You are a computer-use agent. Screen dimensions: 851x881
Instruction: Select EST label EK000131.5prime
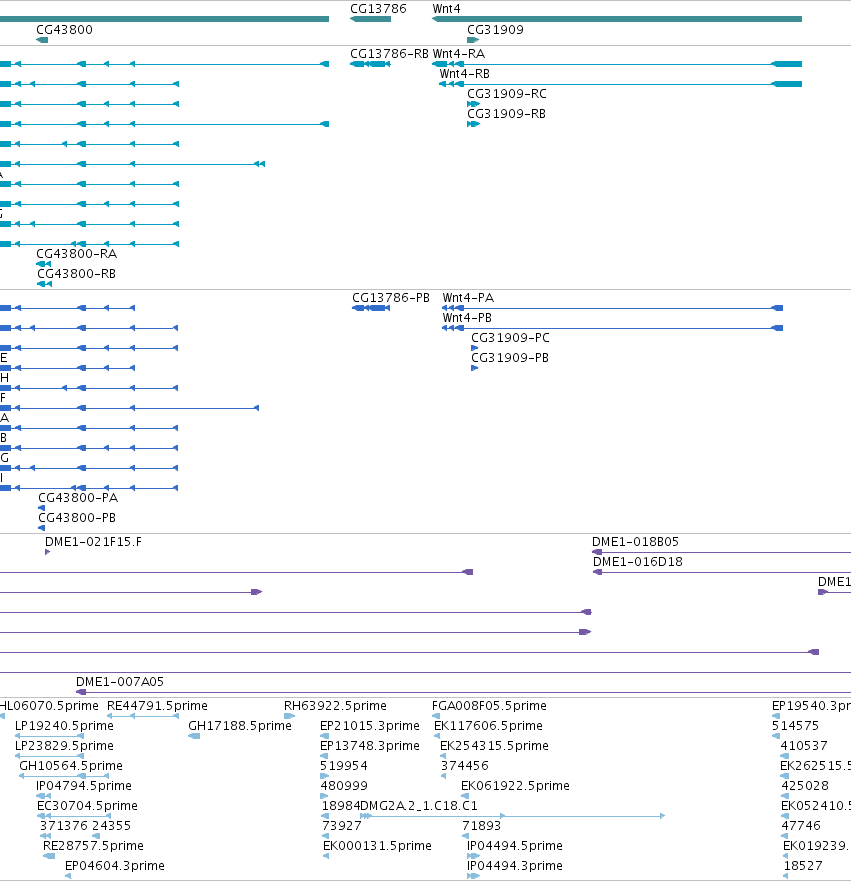click(x=377, y=846)
